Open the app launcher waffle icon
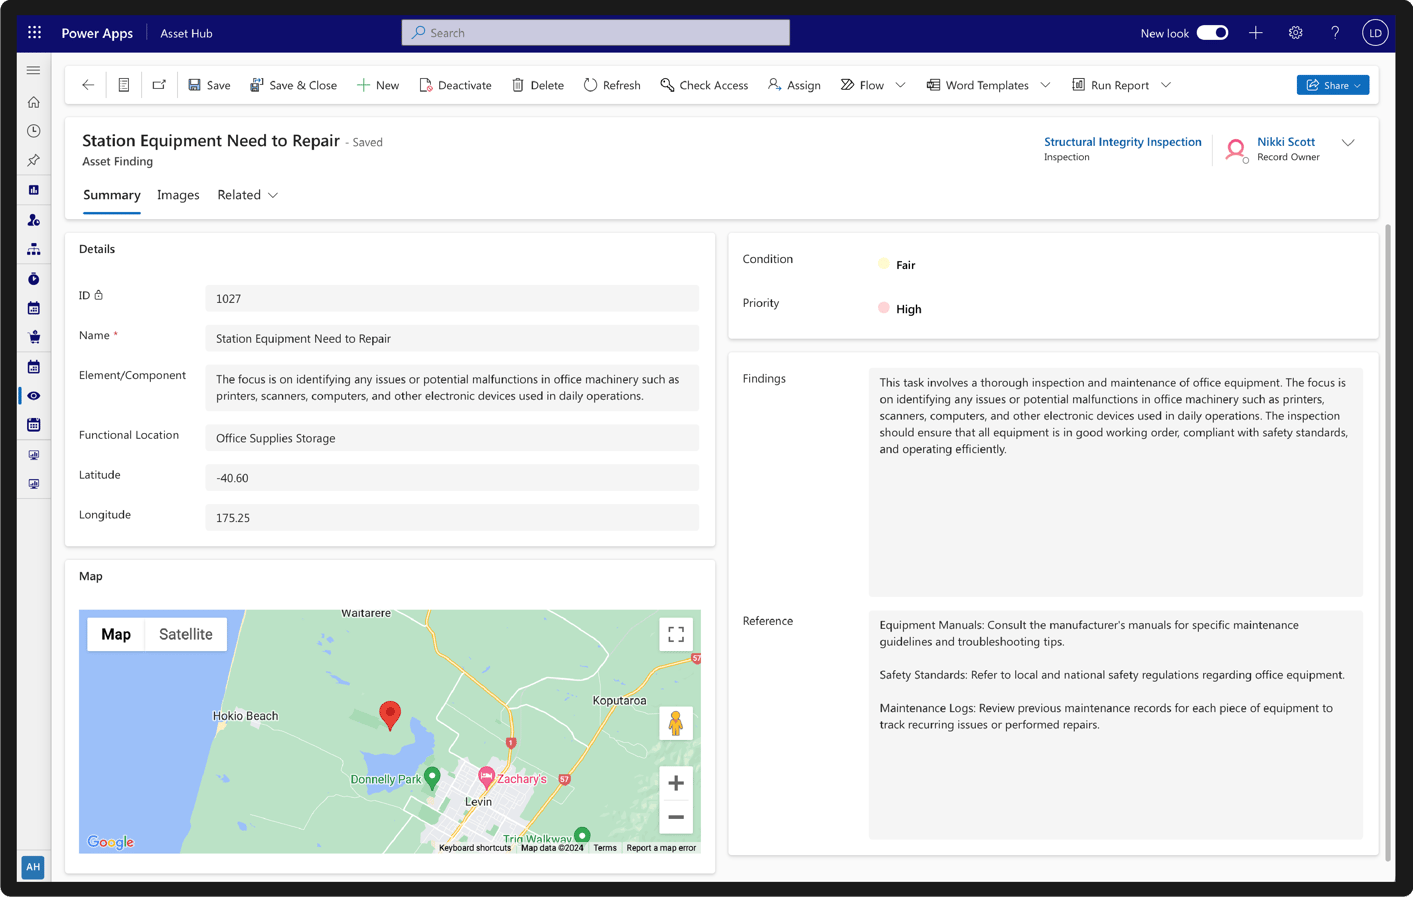Screen dimensions: 1413x897 coord(35,33)
